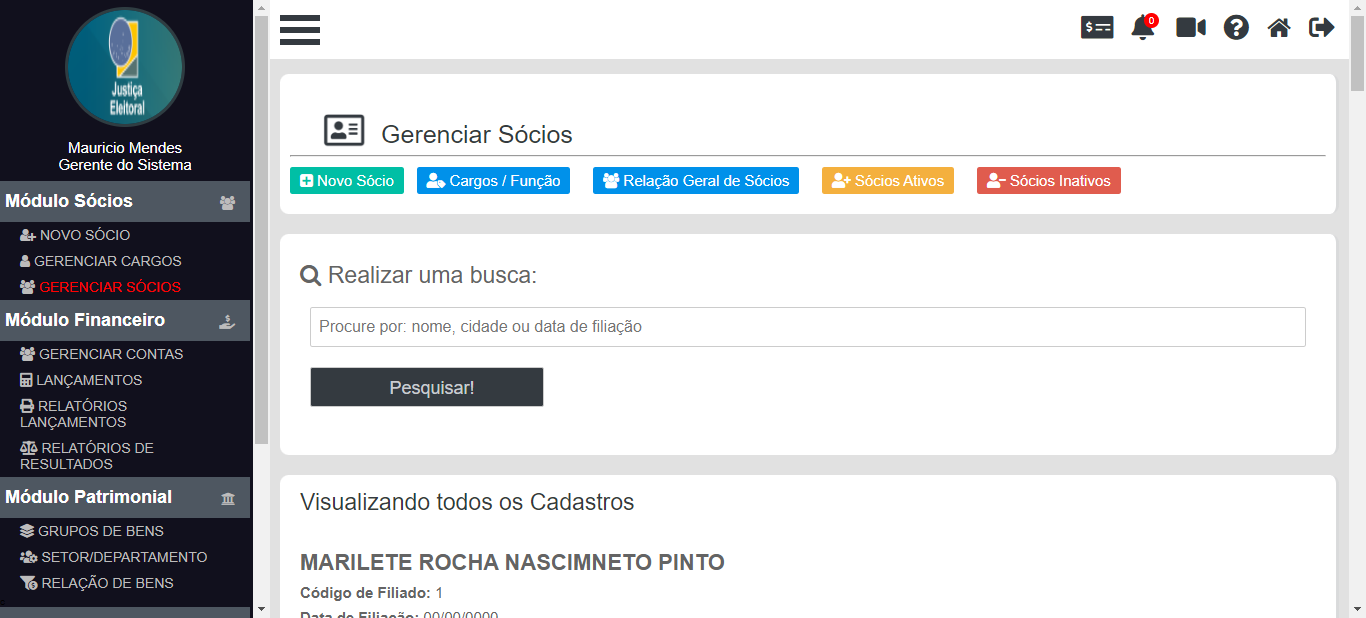The height and width of the screenshot is (618, 1366).
Task: Collapse the Módulo Financeiro section header
Action: click(x=125, y=320)
